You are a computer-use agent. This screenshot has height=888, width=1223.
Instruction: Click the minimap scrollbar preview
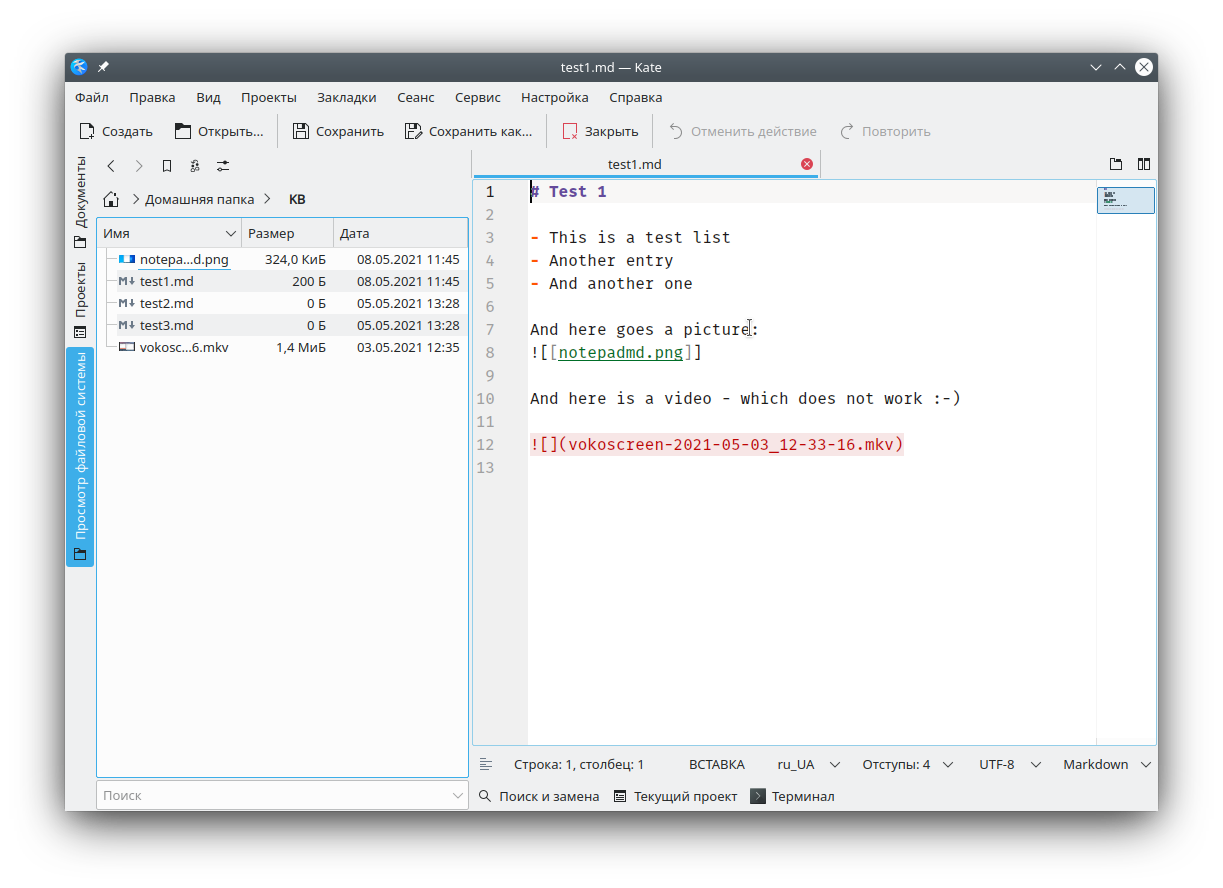point(1126,200)
